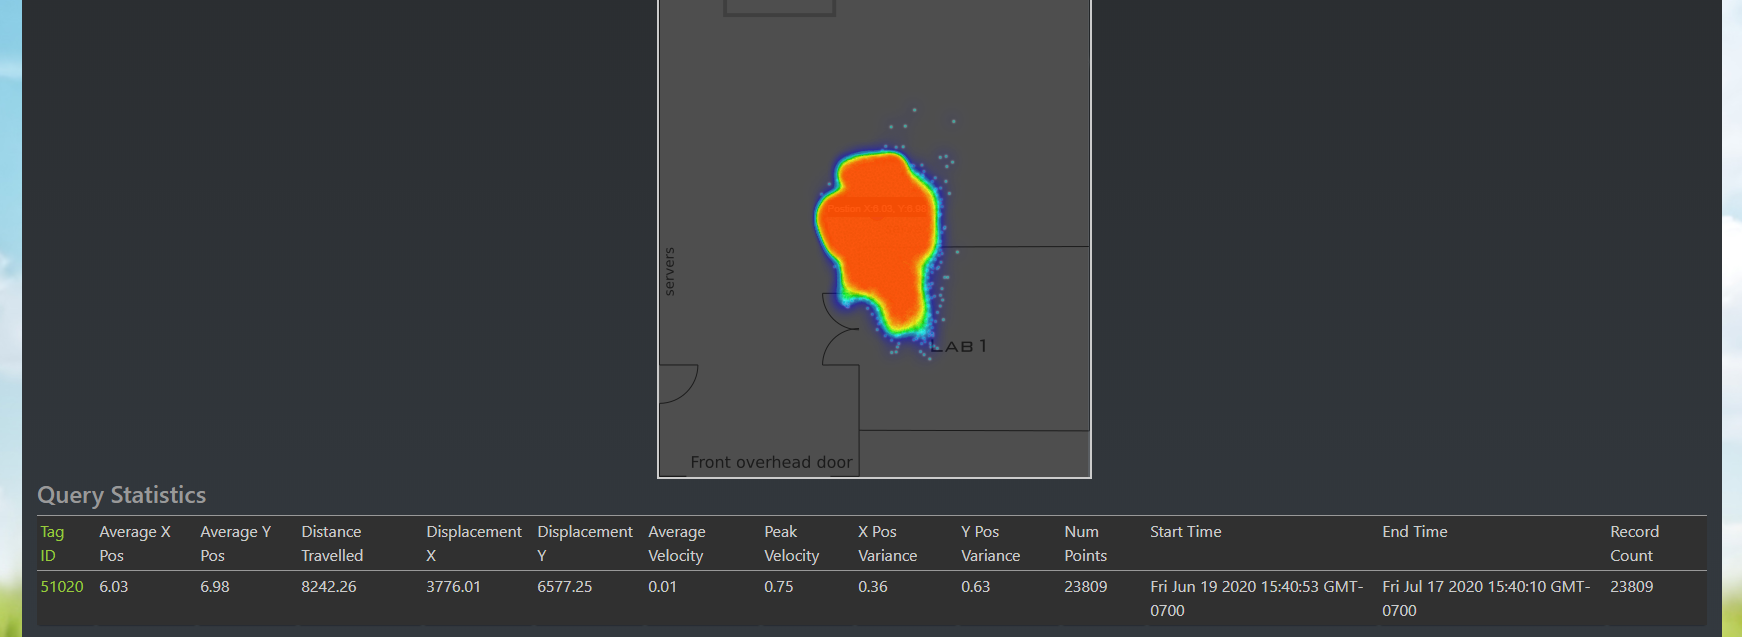Click the Front overhead door label on map
1742x637 pixels.
coord(771,462)
